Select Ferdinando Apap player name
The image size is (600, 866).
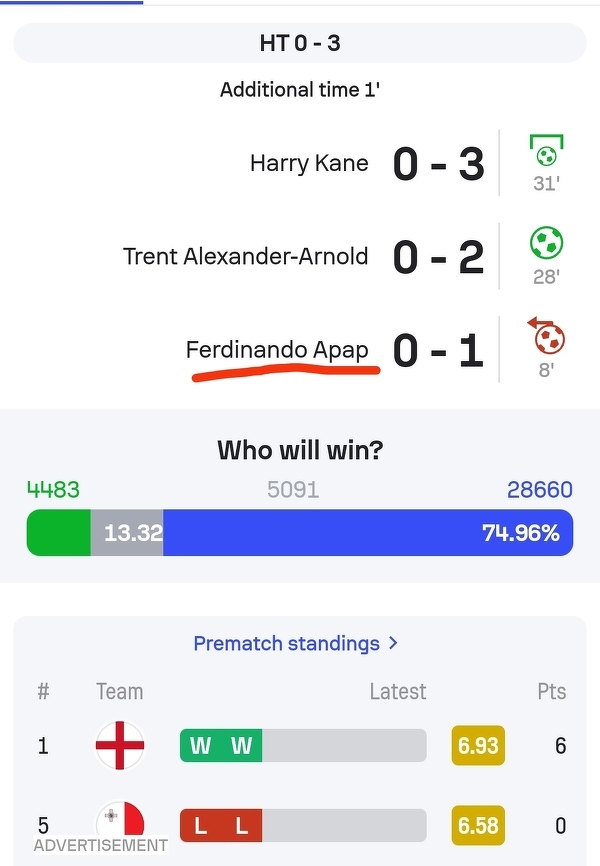[277, 350]
